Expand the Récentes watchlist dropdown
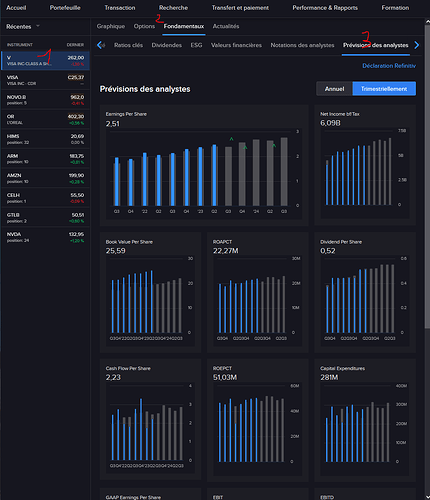Image resolution: width=430 pixels, height=500 pixels. (38, 26)
